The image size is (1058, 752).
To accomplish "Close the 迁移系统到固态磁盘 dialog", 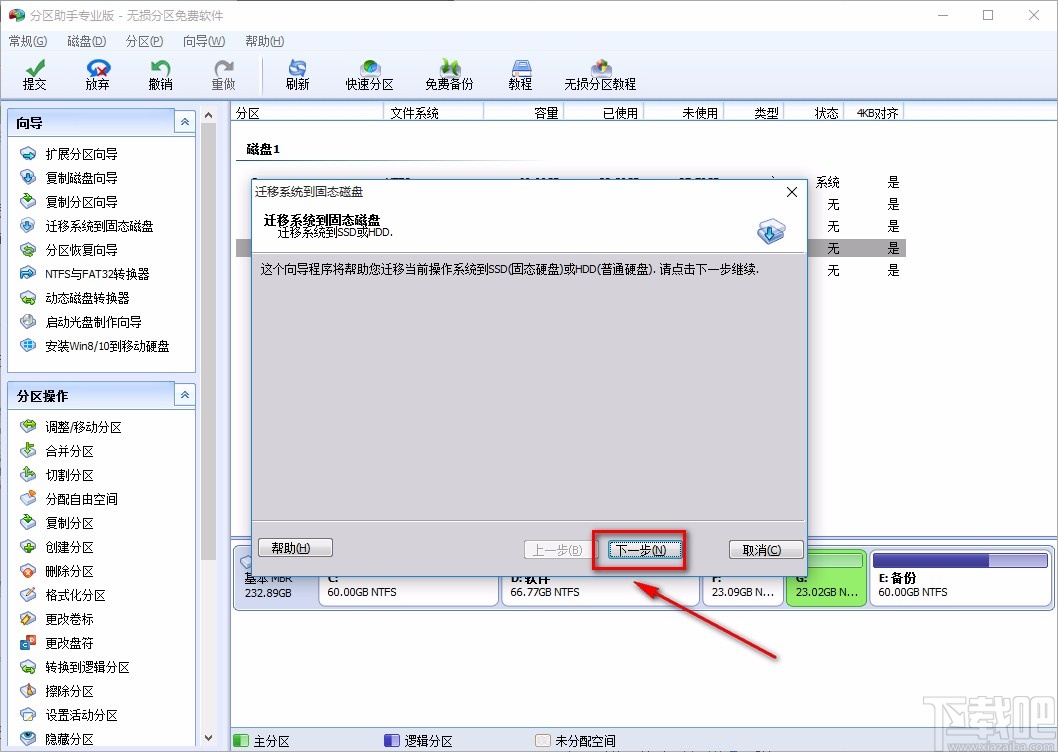I will tap(792, 192).
